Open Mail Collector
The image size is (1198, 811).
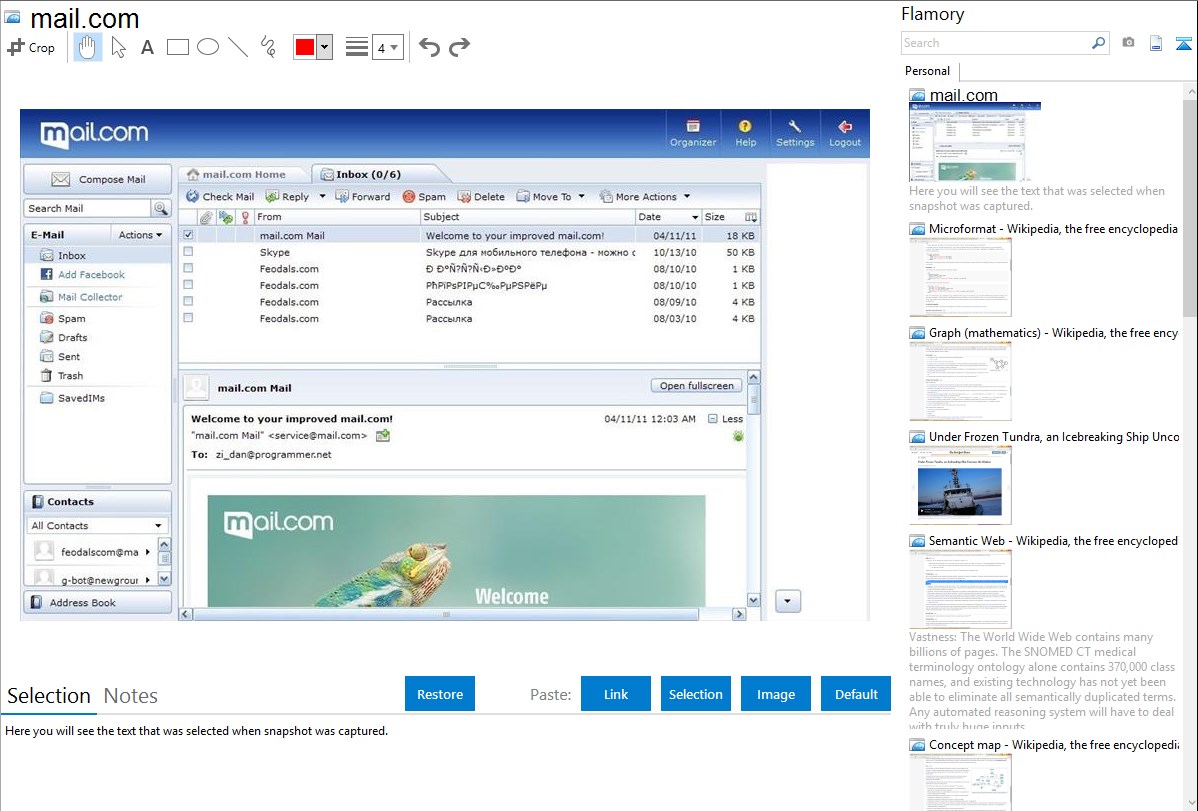point(89,297)
